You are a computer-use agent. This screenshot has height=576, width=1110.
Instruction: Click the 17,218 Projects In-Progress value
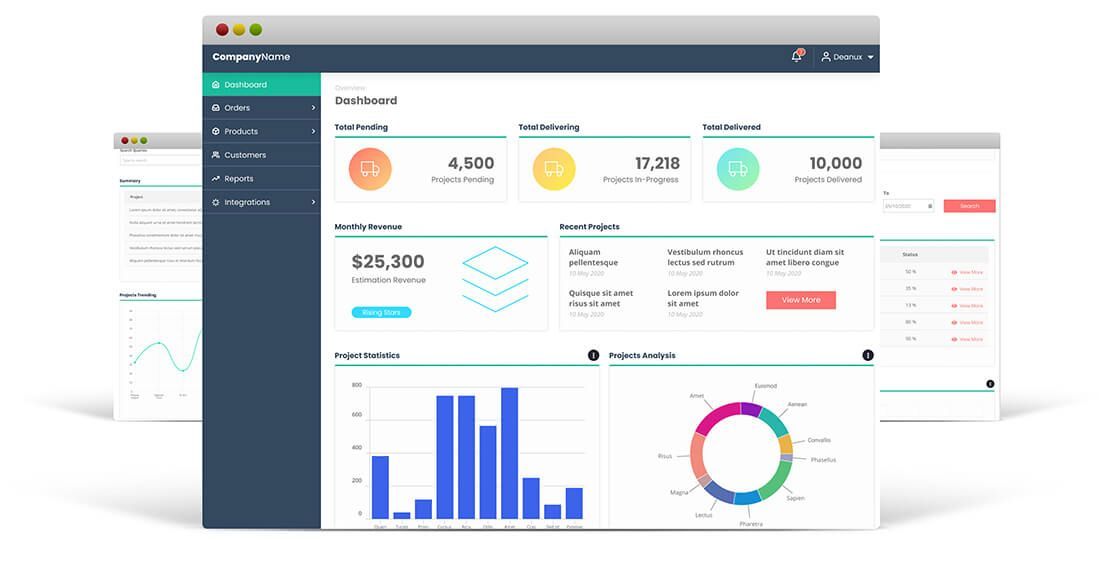(x=657, y=163)
